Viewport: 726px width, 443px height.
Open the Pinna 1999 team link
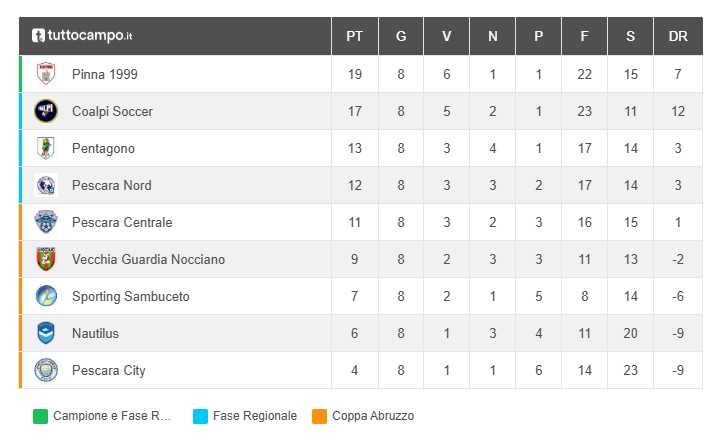click(x=105, y=74)
